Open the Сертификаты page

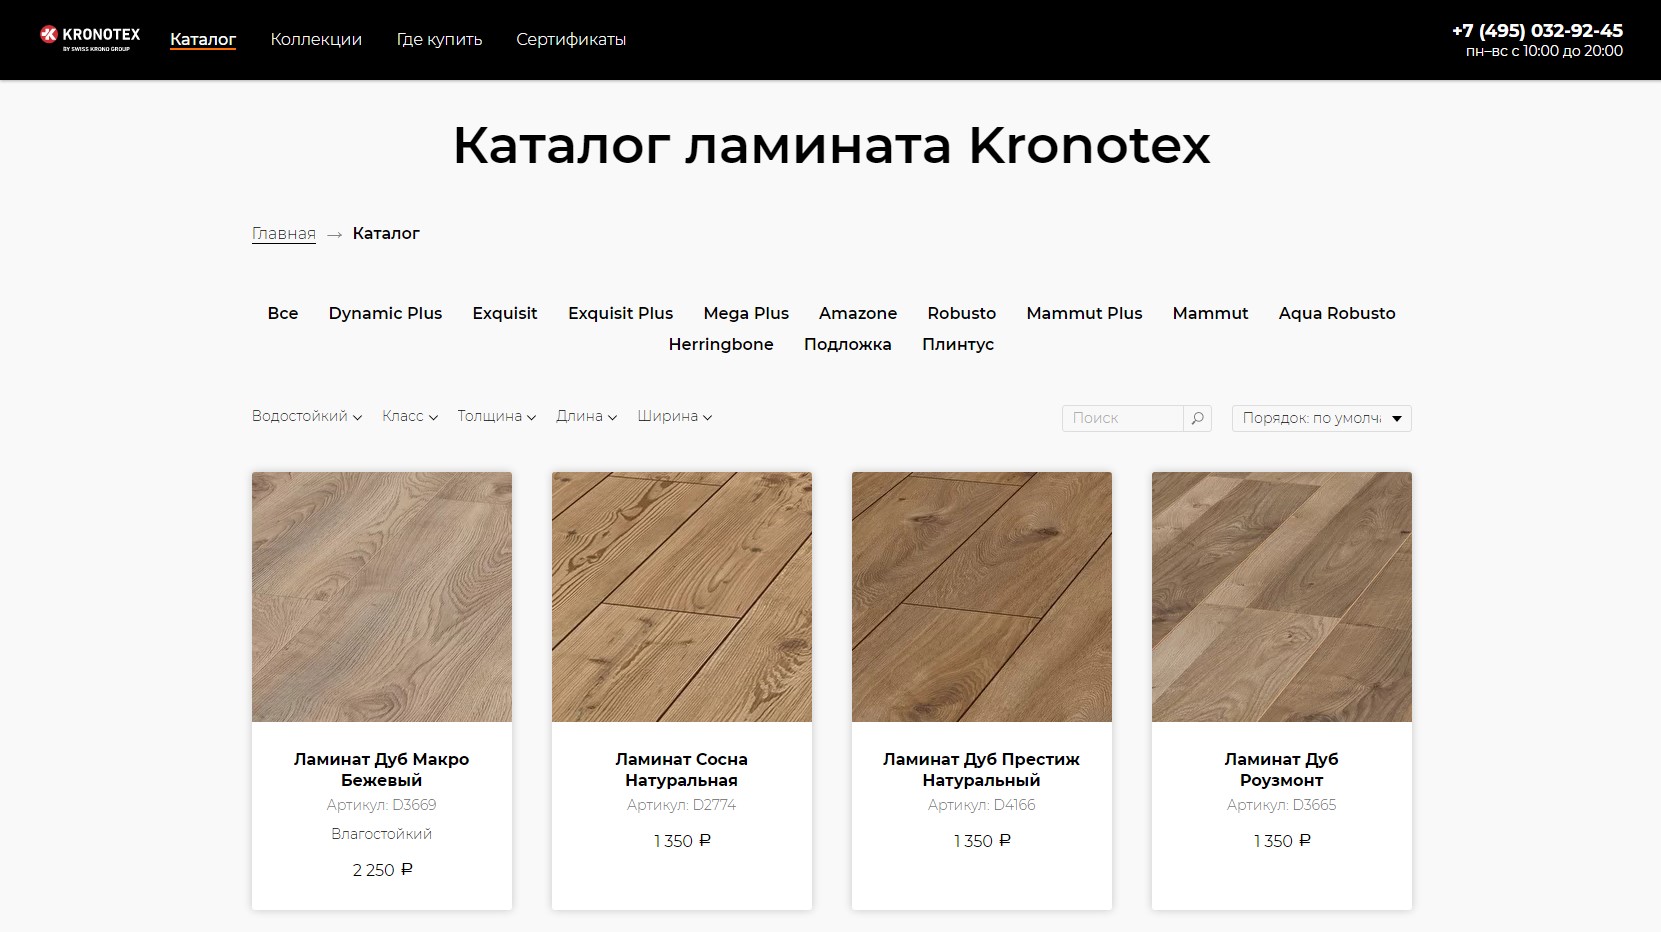(x=571, y=40)
